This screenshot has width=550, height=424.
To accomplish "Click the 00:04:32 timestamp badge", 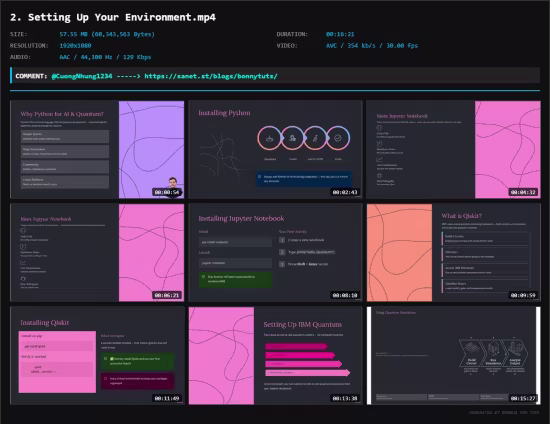I will (523, 192).
